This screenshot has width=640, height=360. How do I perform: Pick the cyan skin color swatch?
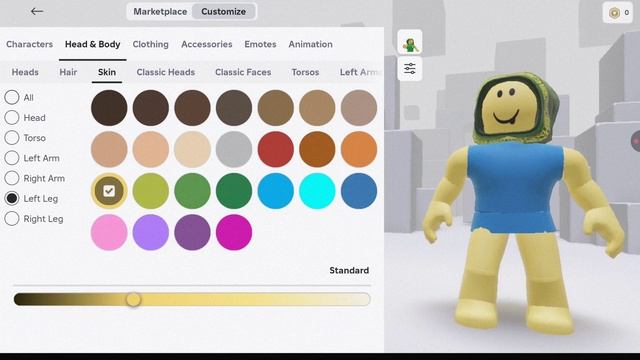coord(317,191)
